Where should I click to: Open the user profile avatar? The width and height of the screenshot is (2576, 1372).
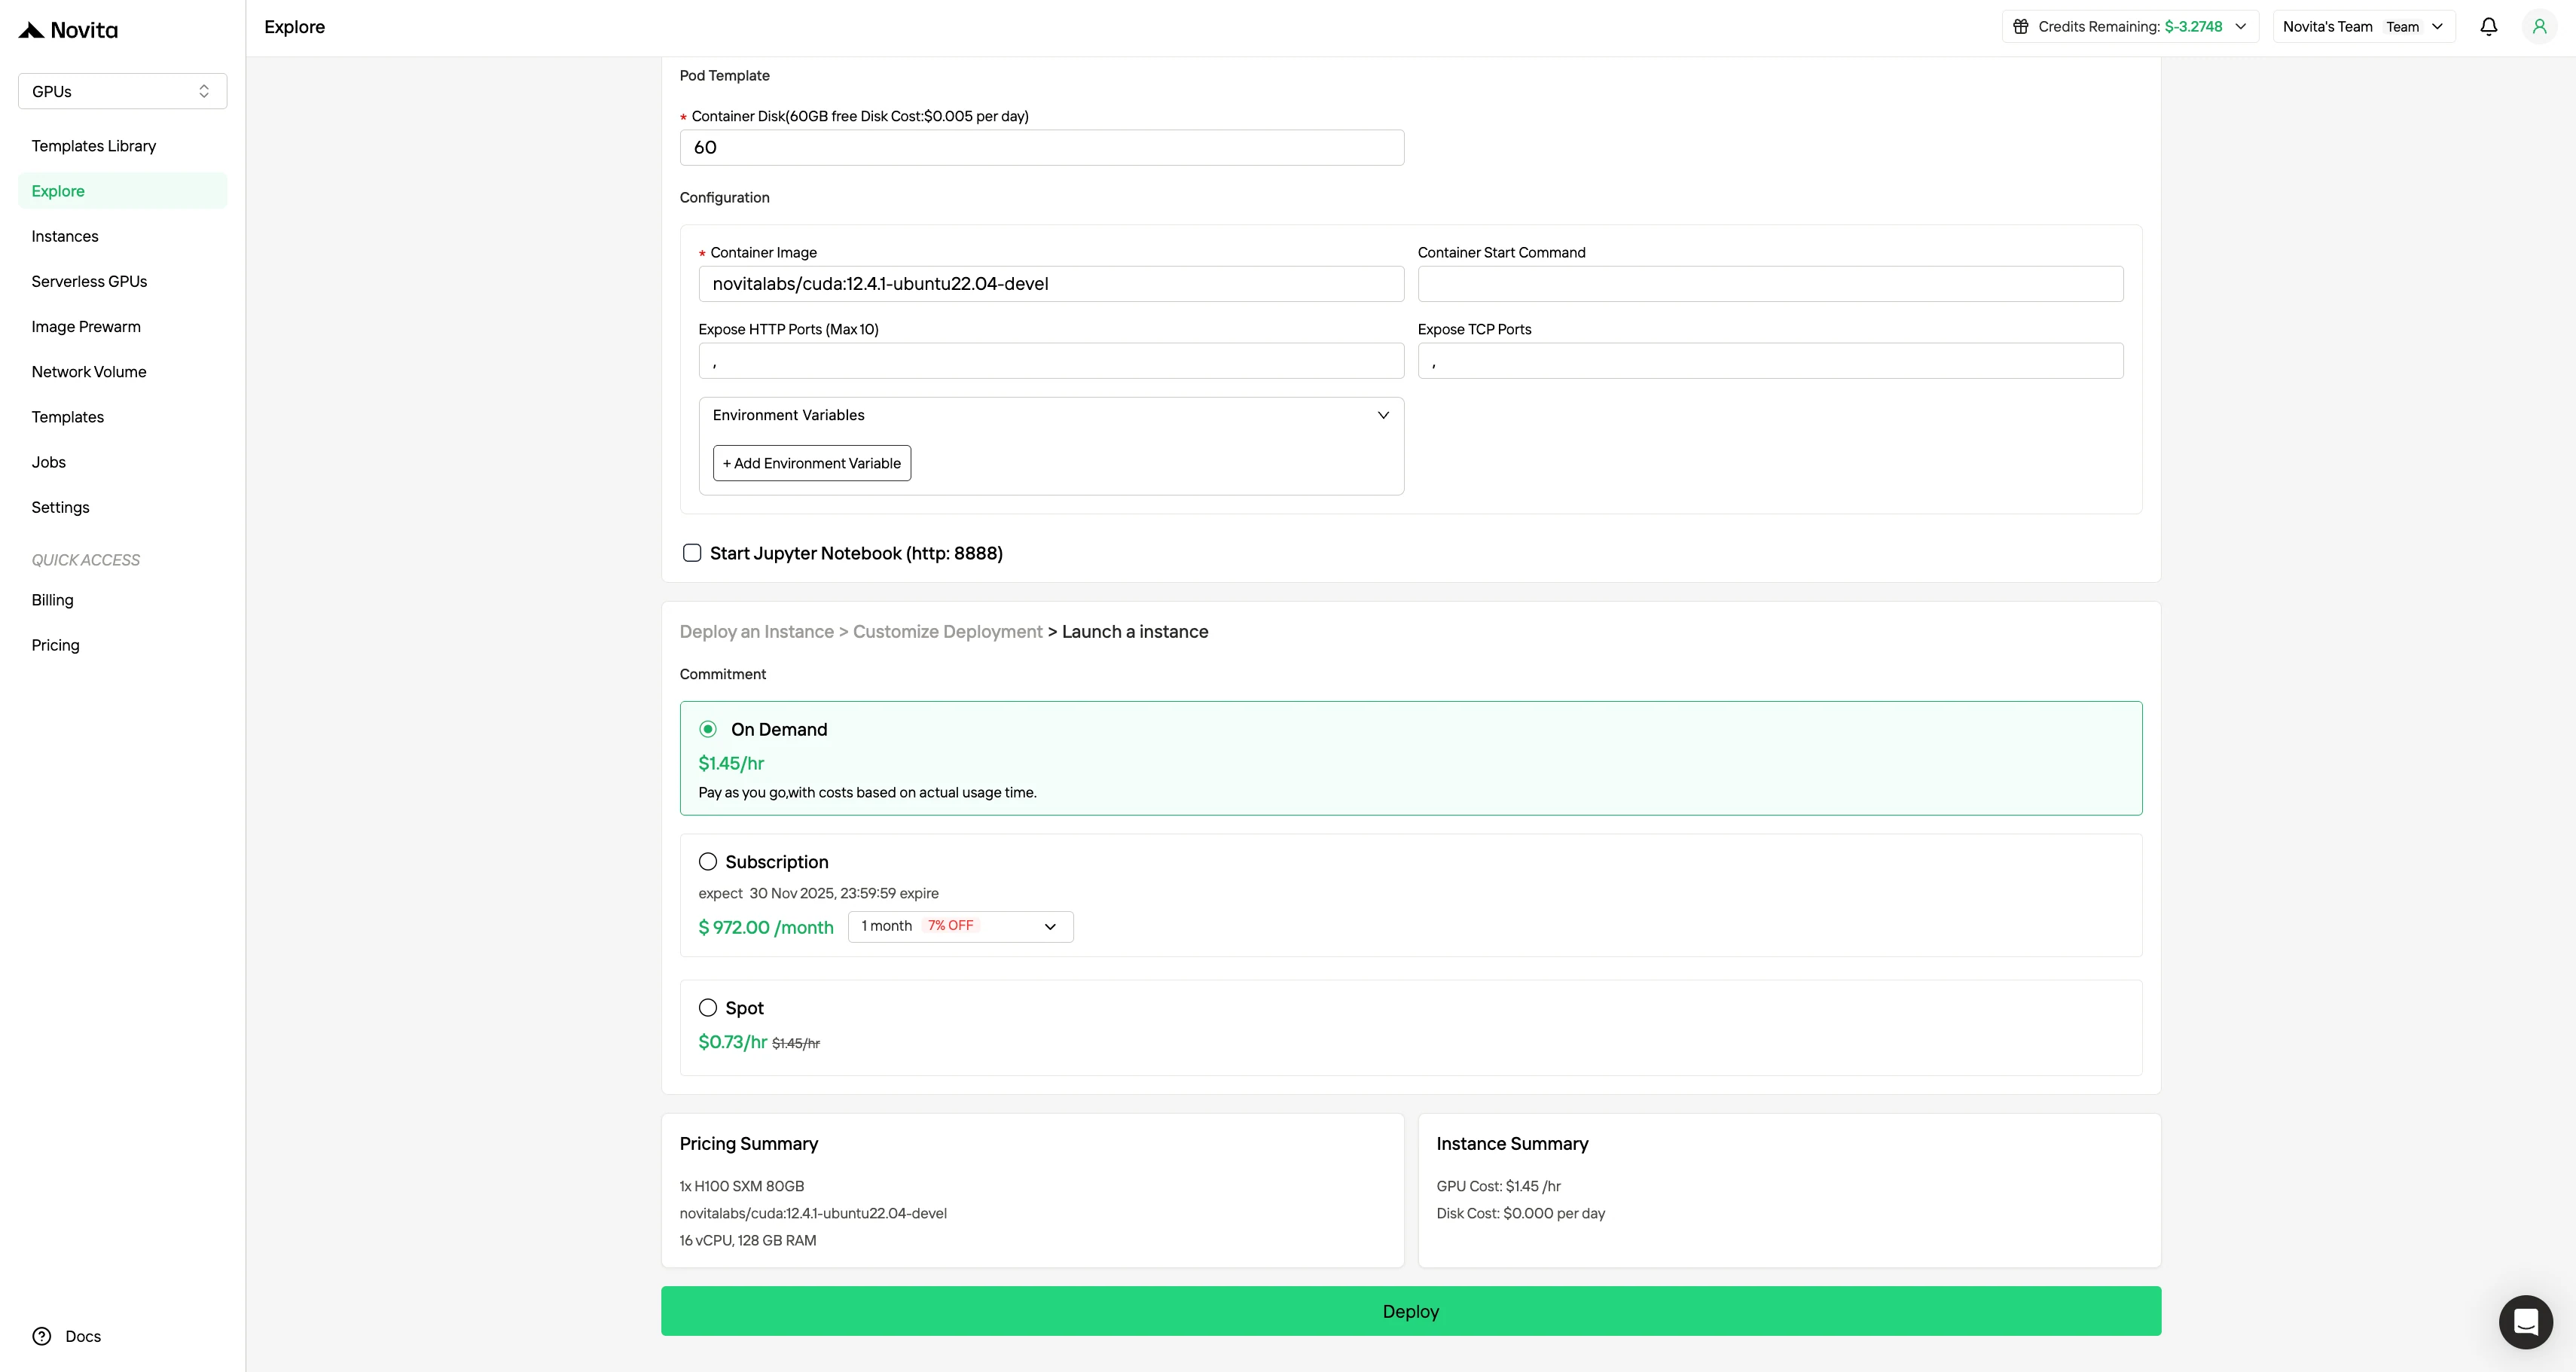pos(2539,27)
